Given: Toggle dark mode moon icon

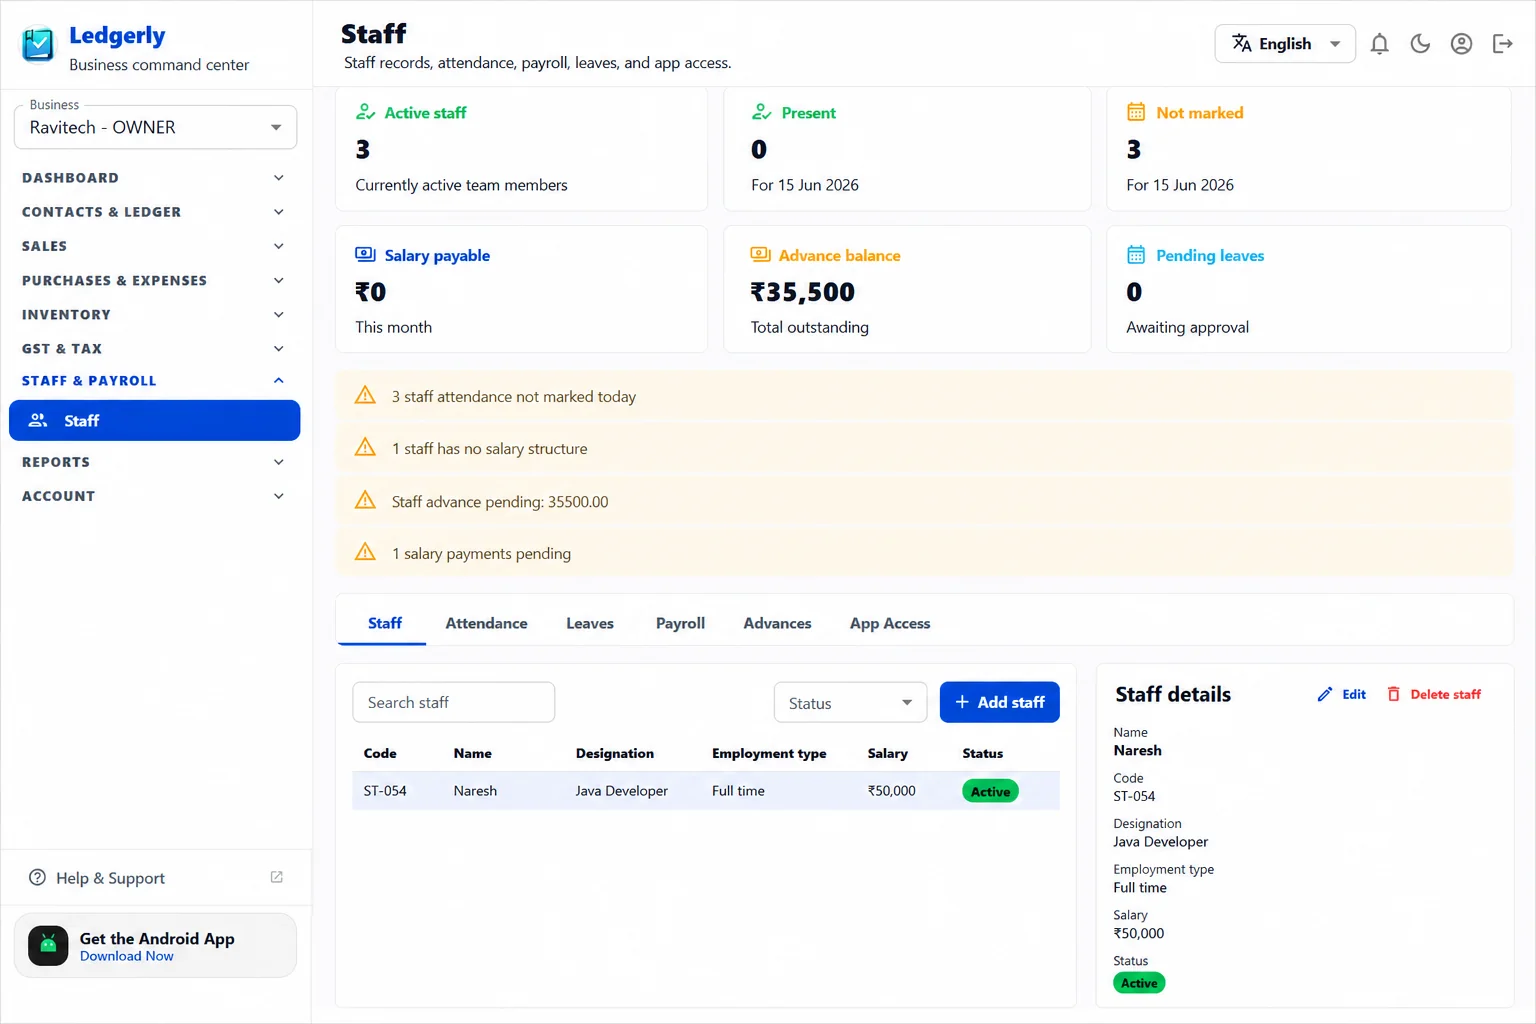Looking at the screenshot, I should (x=1420, y=44).
